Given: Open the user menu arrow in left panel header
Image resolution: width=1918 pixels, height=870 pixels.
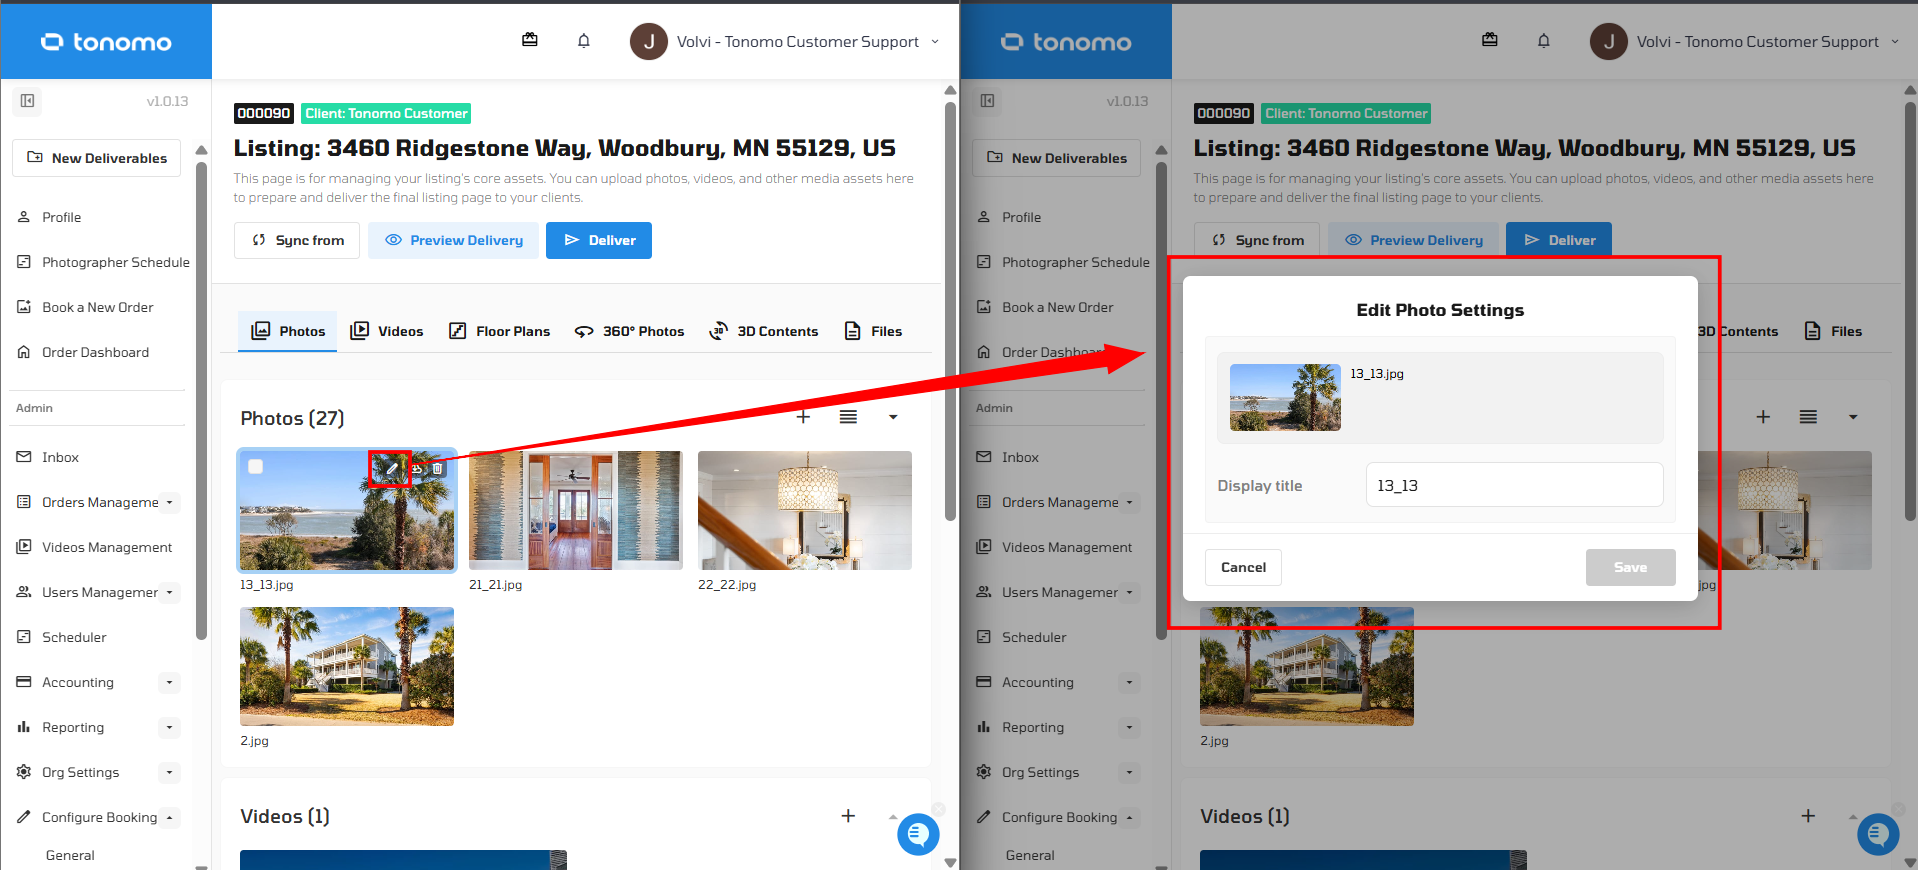Looking at the screenshot, I should tap(935, 42).
